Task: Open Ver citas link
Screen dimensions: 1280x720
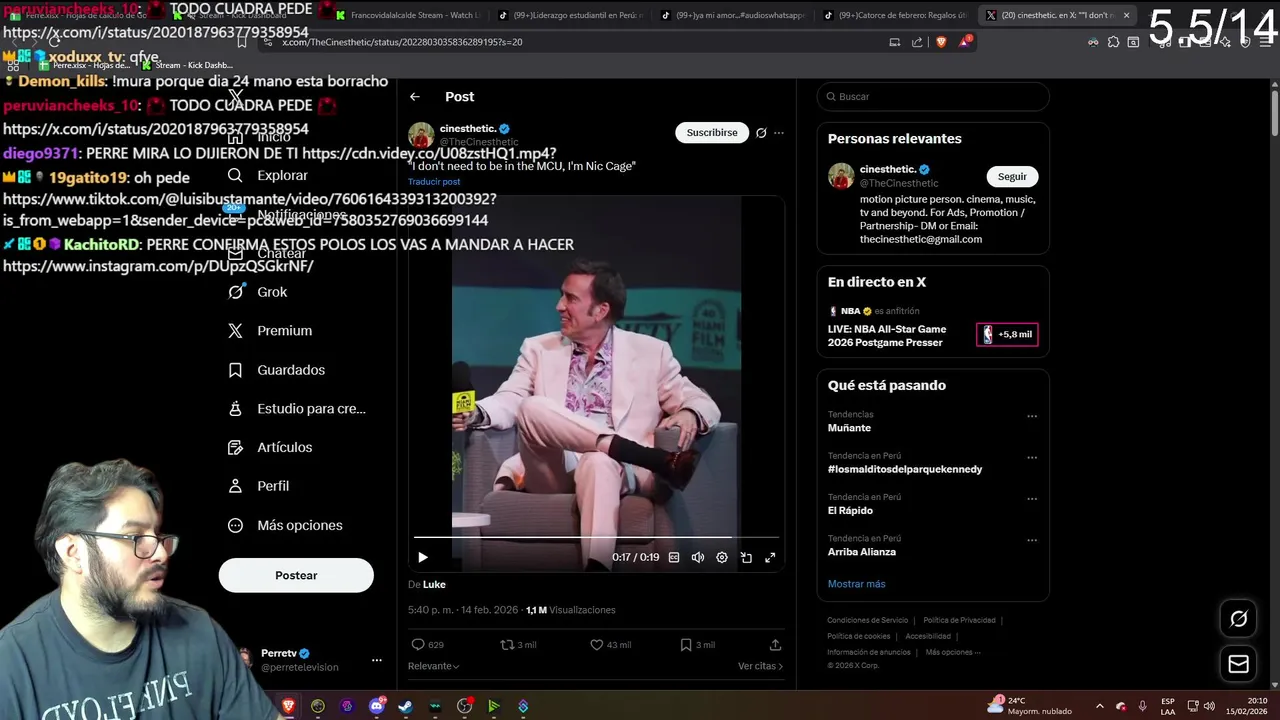Action: tap(760, 666)
